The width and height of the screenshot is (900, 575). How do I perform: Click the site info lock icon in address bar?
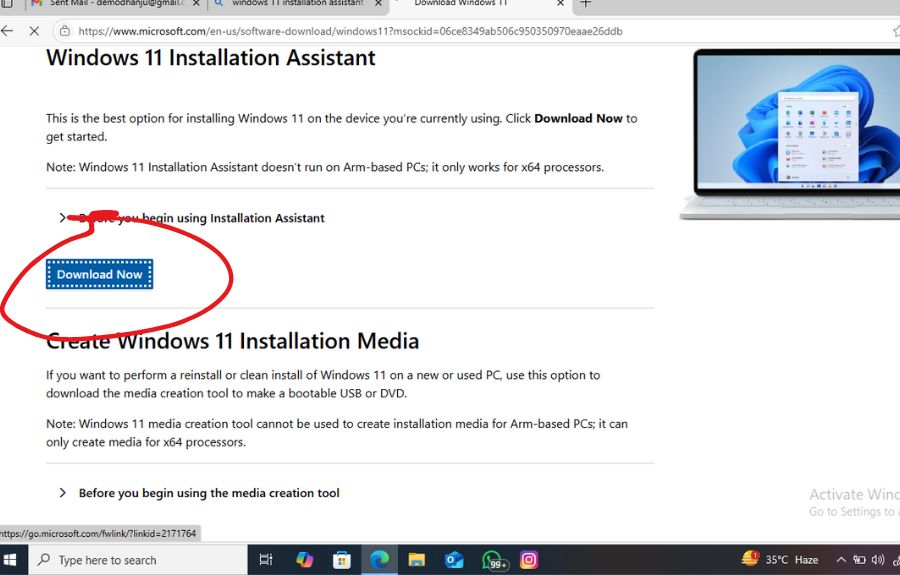point(65,31)
